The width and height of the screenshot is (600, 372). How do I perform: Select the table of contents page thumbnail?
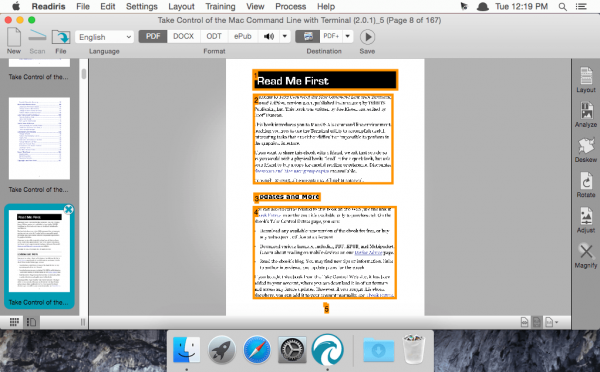coord(39,138)
